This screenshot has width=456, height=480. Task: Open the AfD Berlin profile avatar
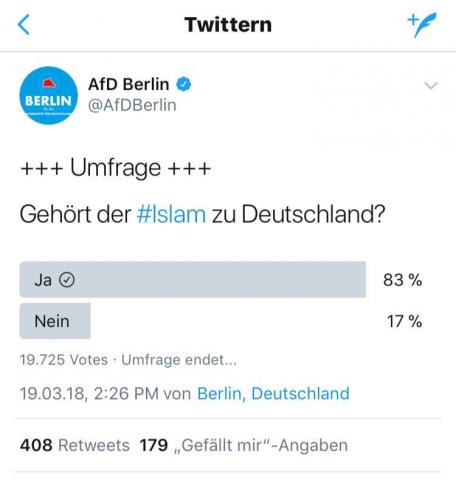point(49,95)
